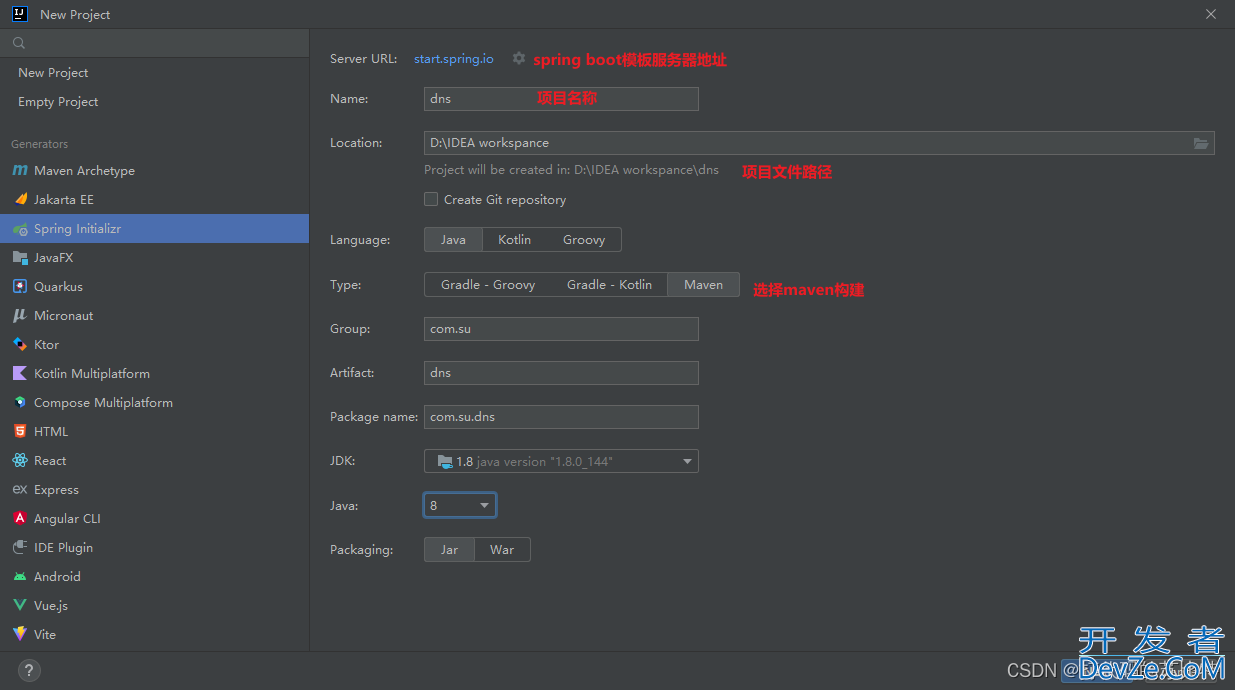The width and height of the screenshot is (1235, 690).
Task: Select the IDE Plugin generator icon
Action: click(x=20, y=548)
